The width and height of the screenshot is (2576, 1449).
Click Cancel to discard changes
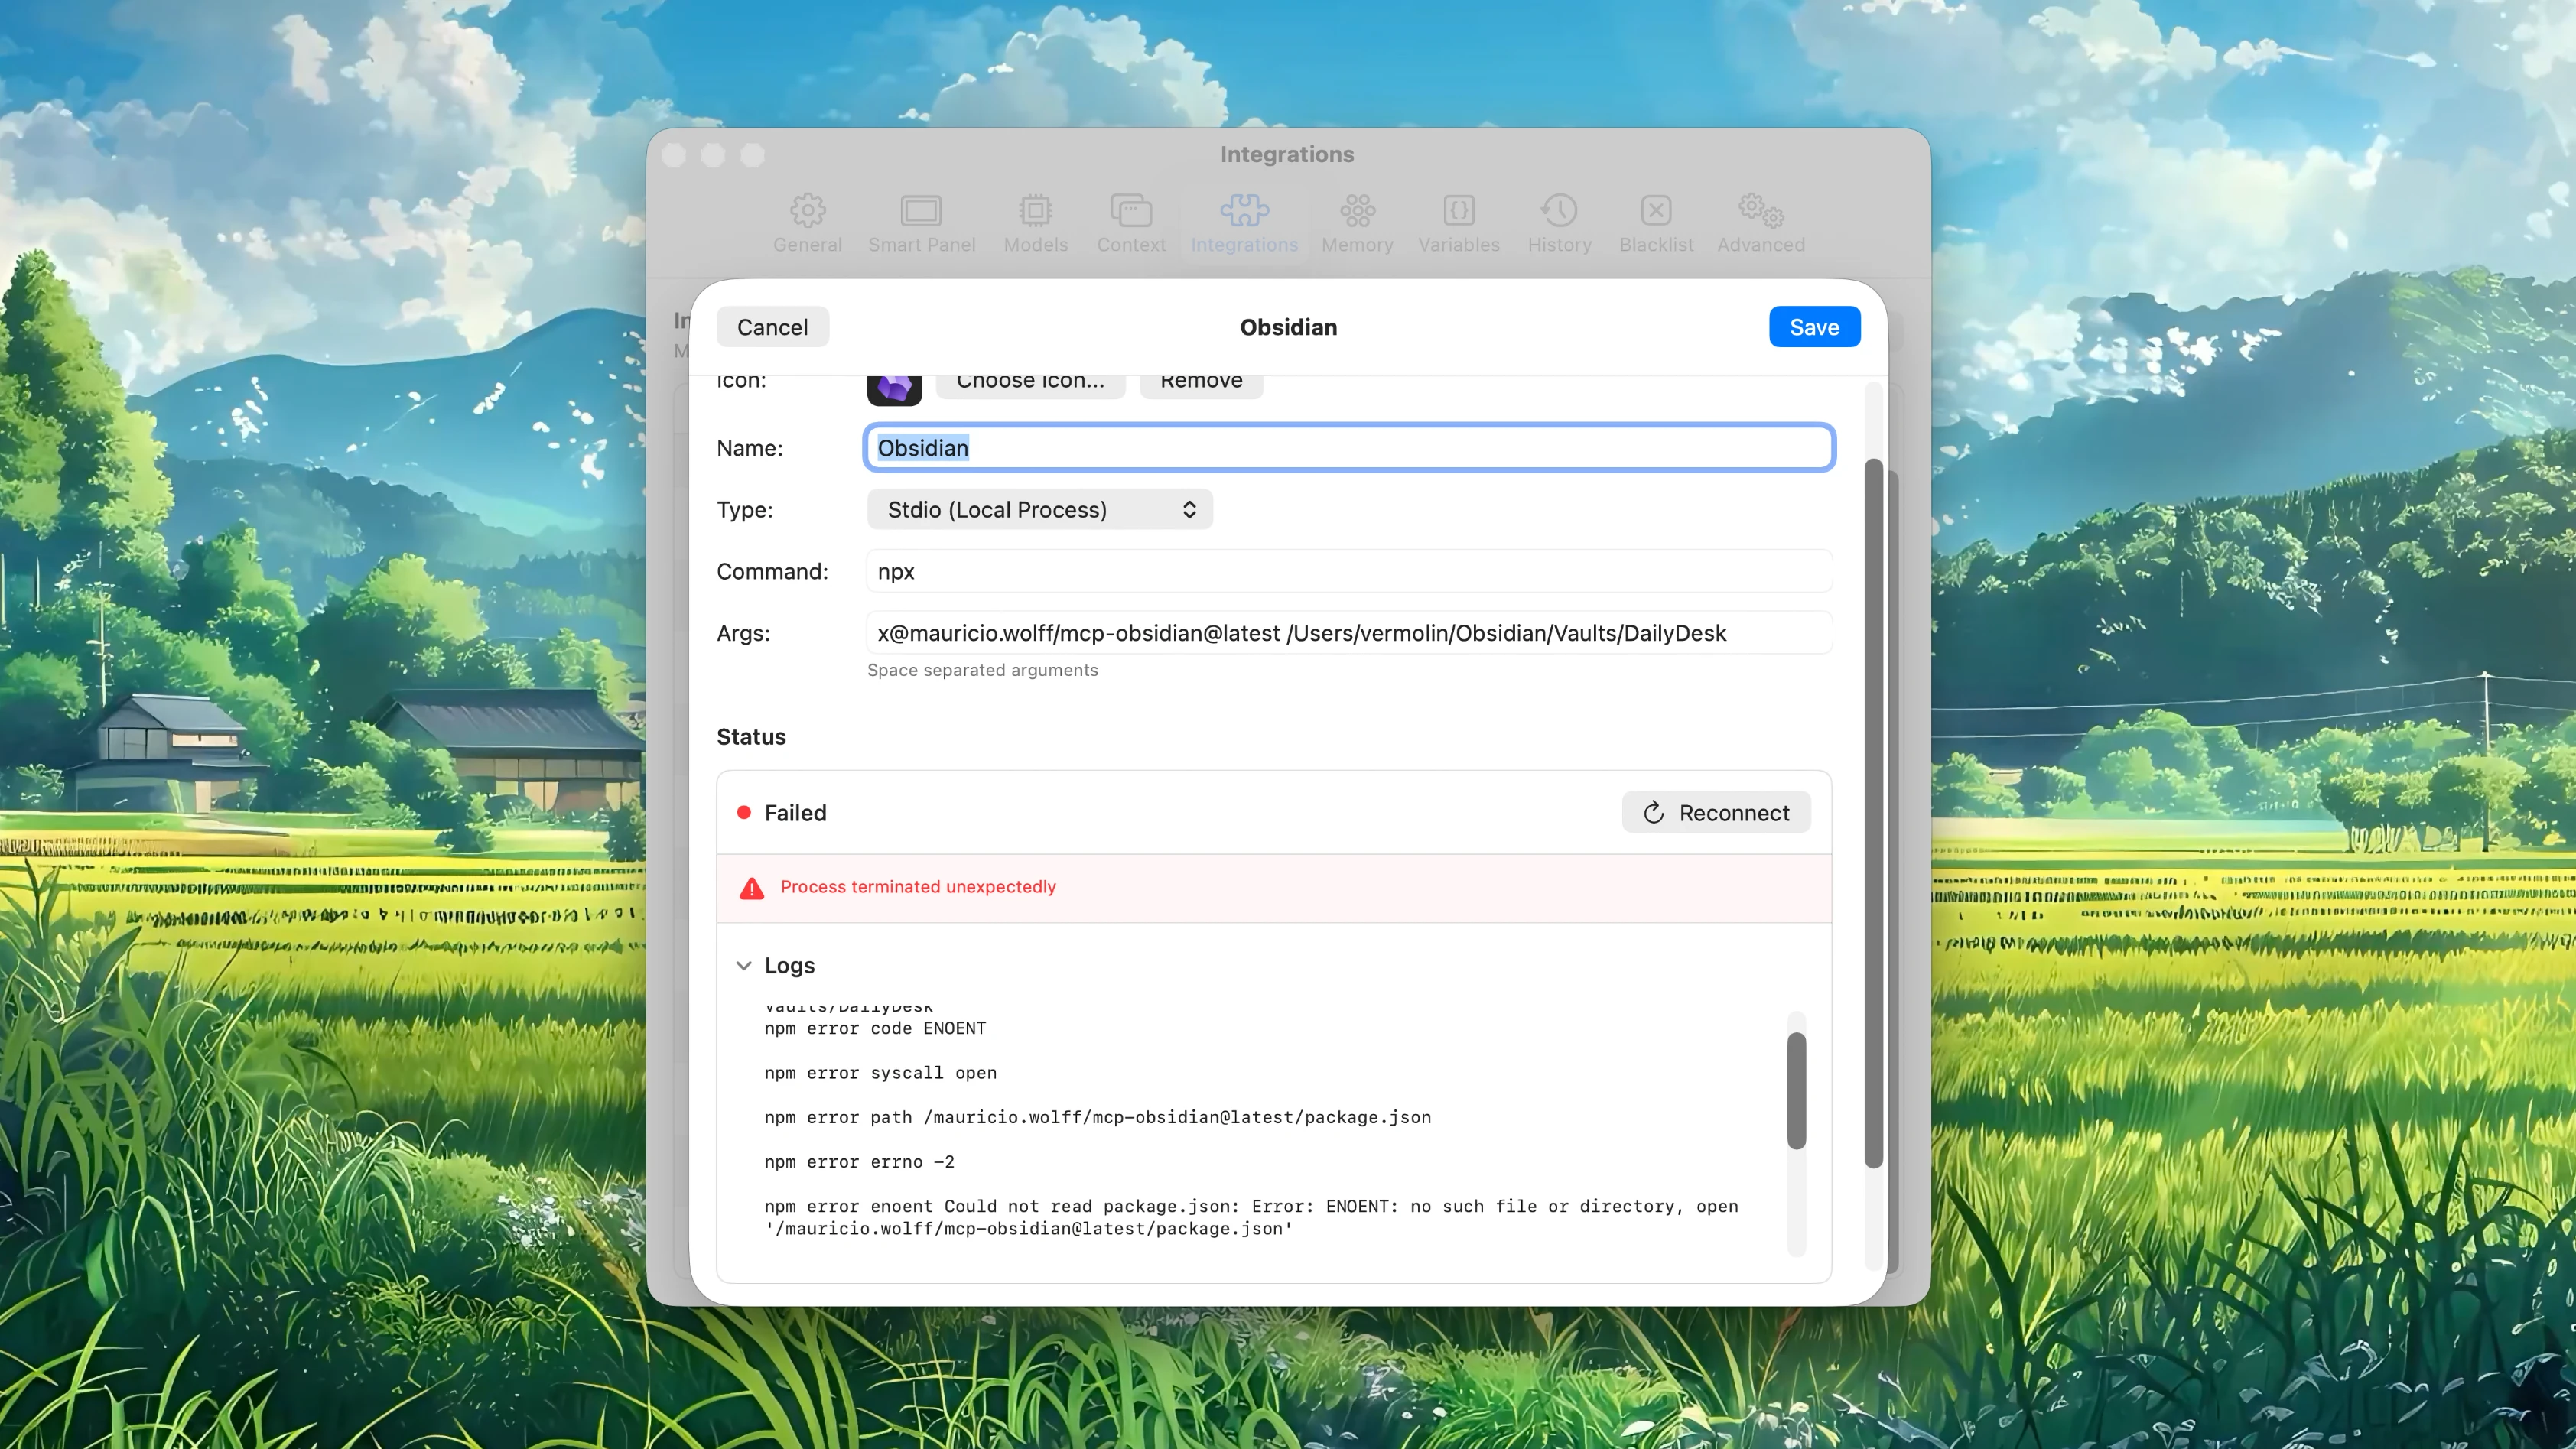coord(772,326)
